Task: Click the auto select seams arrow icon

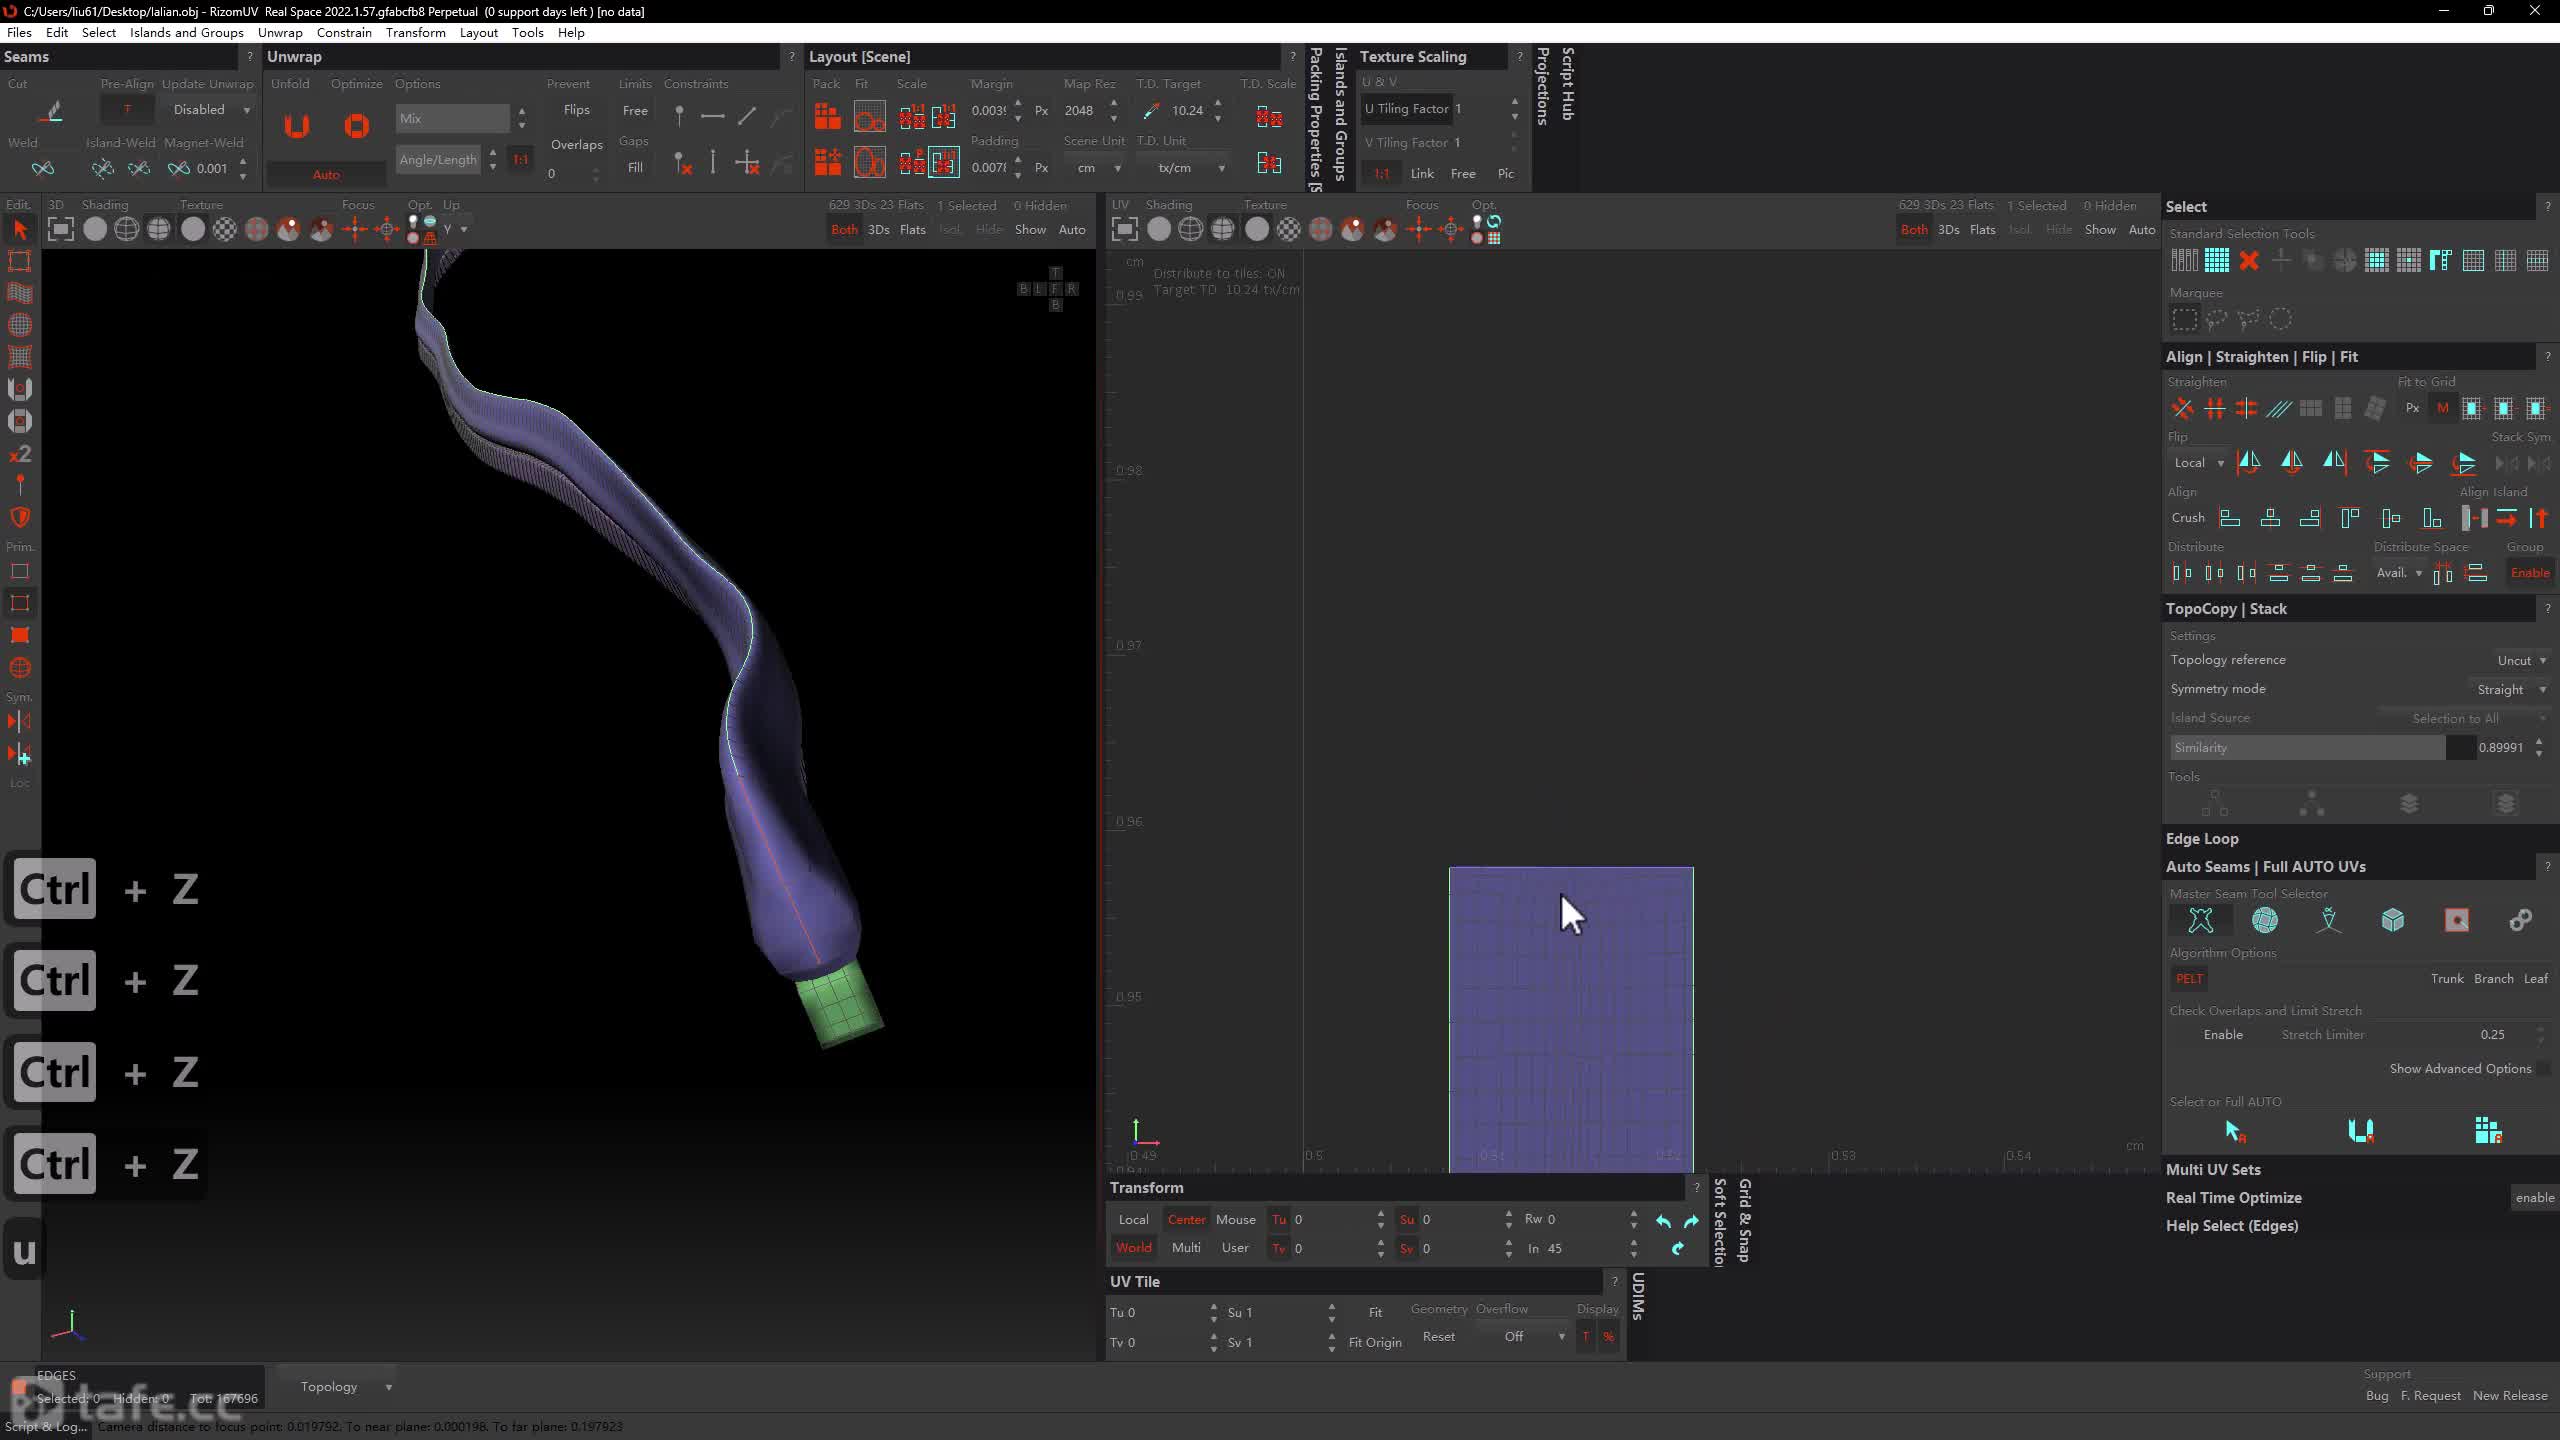Action: [2235, 1131]
